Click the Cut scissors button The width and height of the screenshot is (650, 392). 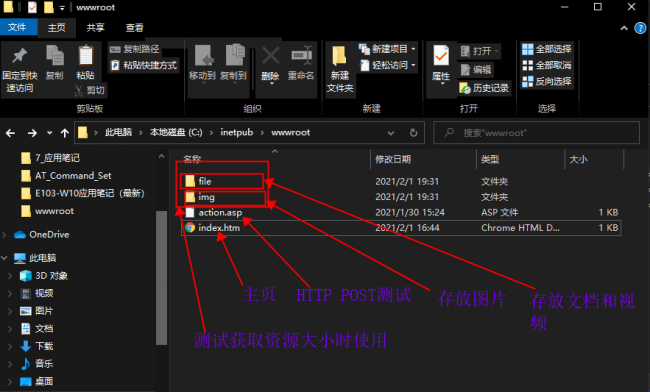point(90,90)
